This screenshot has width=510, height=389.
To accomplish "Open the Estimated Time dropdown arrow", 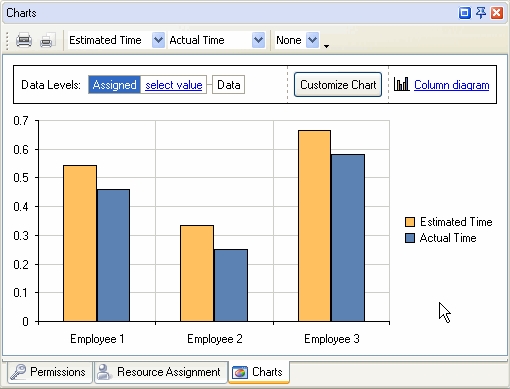I will (158, 40).
